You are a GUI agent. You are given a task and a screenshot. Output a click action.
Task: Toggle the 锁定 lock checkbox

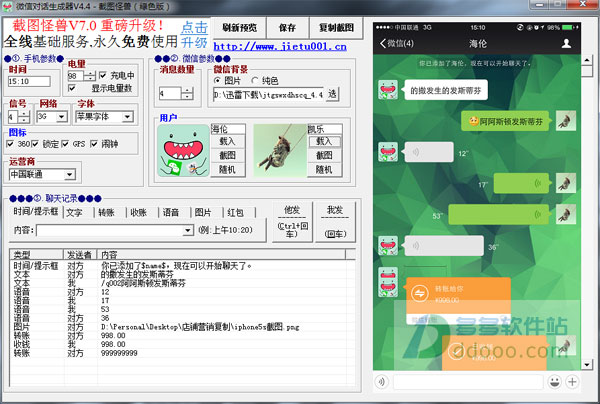point(35,144)
